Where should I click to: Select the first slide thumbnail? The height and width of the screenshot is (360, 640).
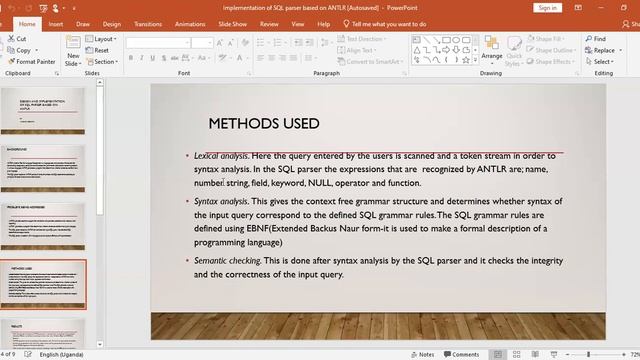(x=43, y=111)
